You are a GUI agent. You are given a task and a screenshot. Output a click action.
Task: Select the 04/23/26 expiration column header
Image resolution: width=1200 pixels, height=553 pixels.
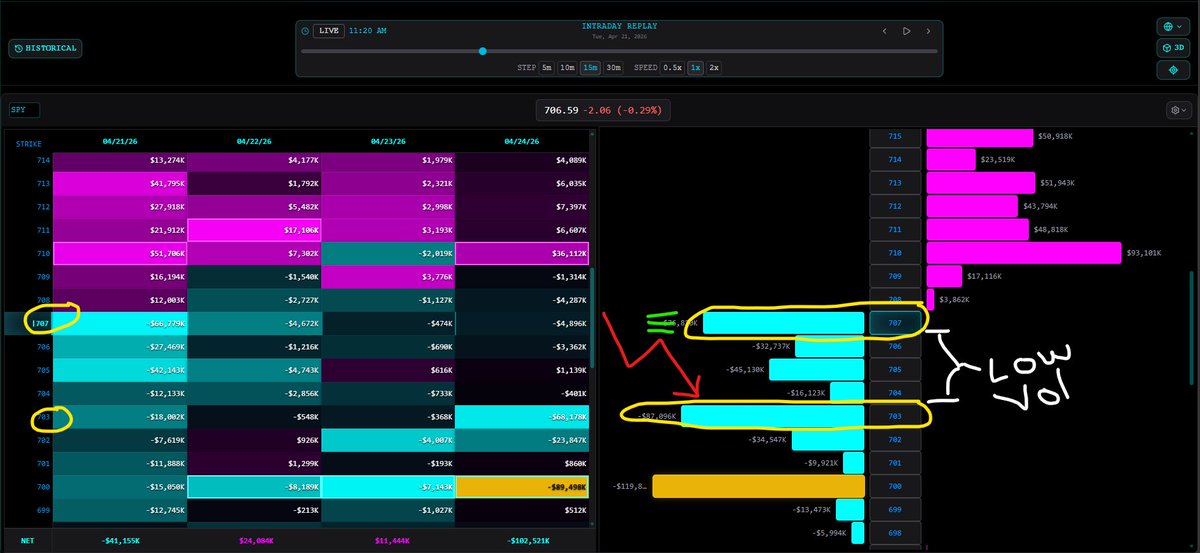(x=387, y=141)
